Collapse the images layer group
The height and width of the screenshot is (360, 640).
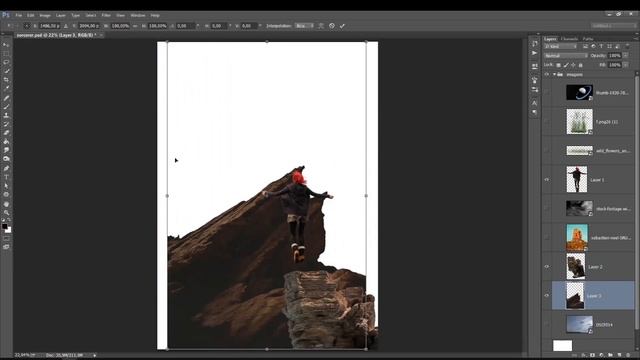pos(554,74)
